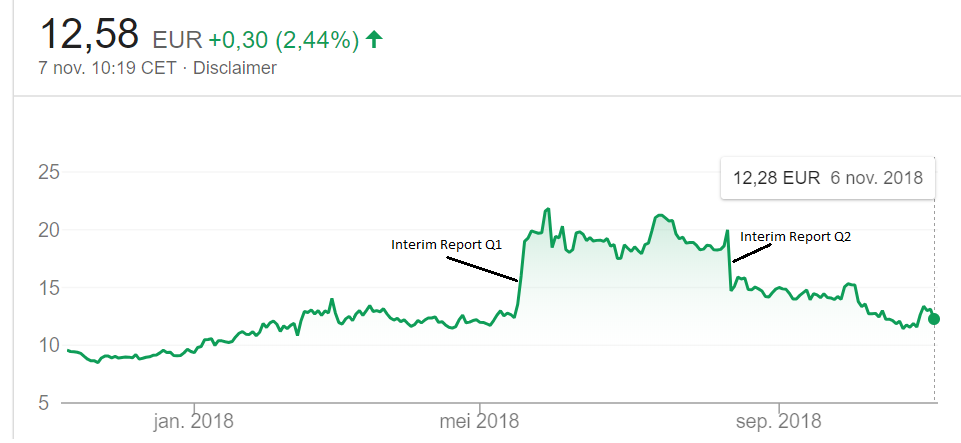Open the Disclaimer link
This screenshot has width=961, height=443.
click(235, 68)
